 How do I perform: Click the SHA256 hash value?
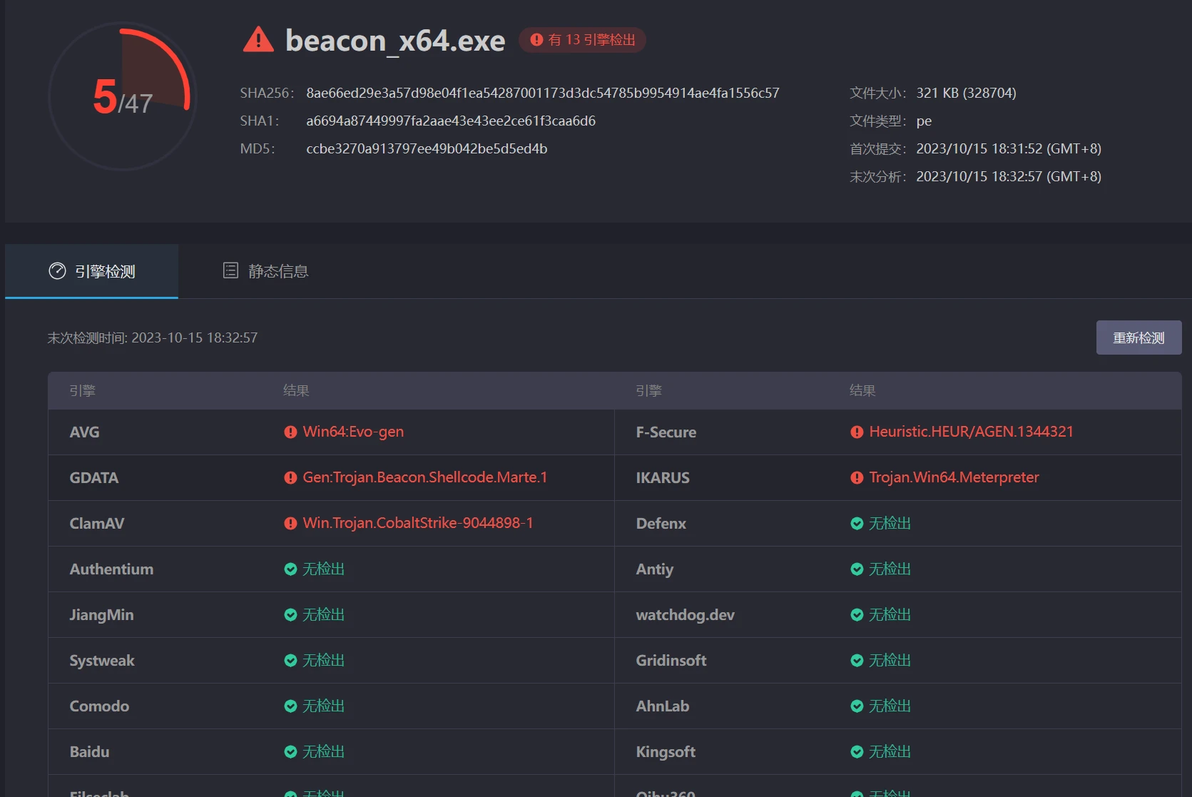tap(542, 93)
